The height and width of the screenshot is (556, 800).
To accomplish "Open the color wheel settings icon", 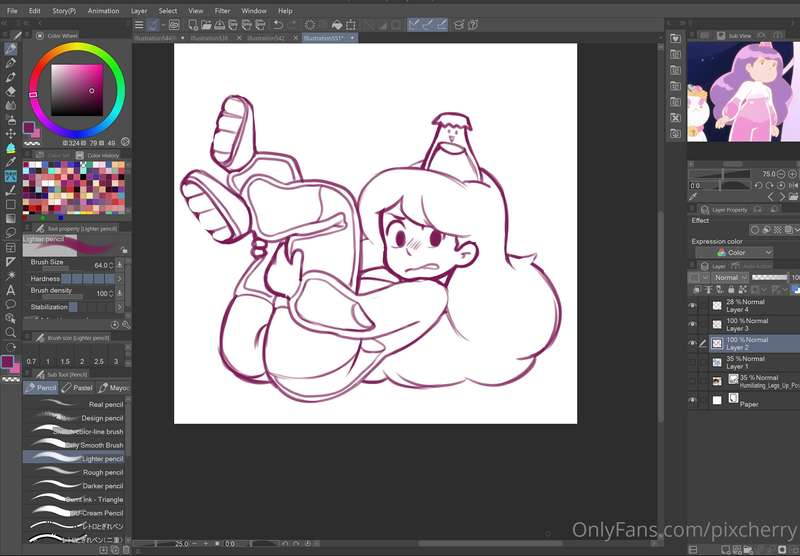I will (125, 142).
